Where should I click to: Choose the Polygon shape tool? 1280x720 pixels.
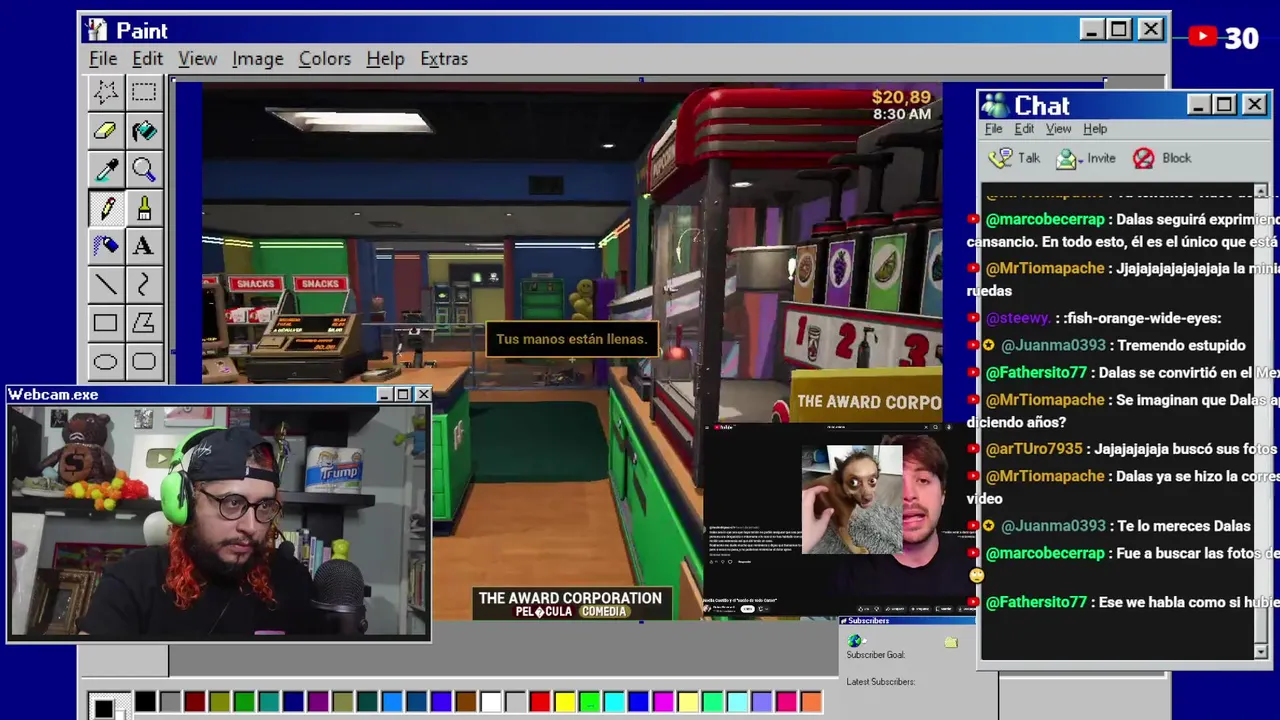point(144,323)
